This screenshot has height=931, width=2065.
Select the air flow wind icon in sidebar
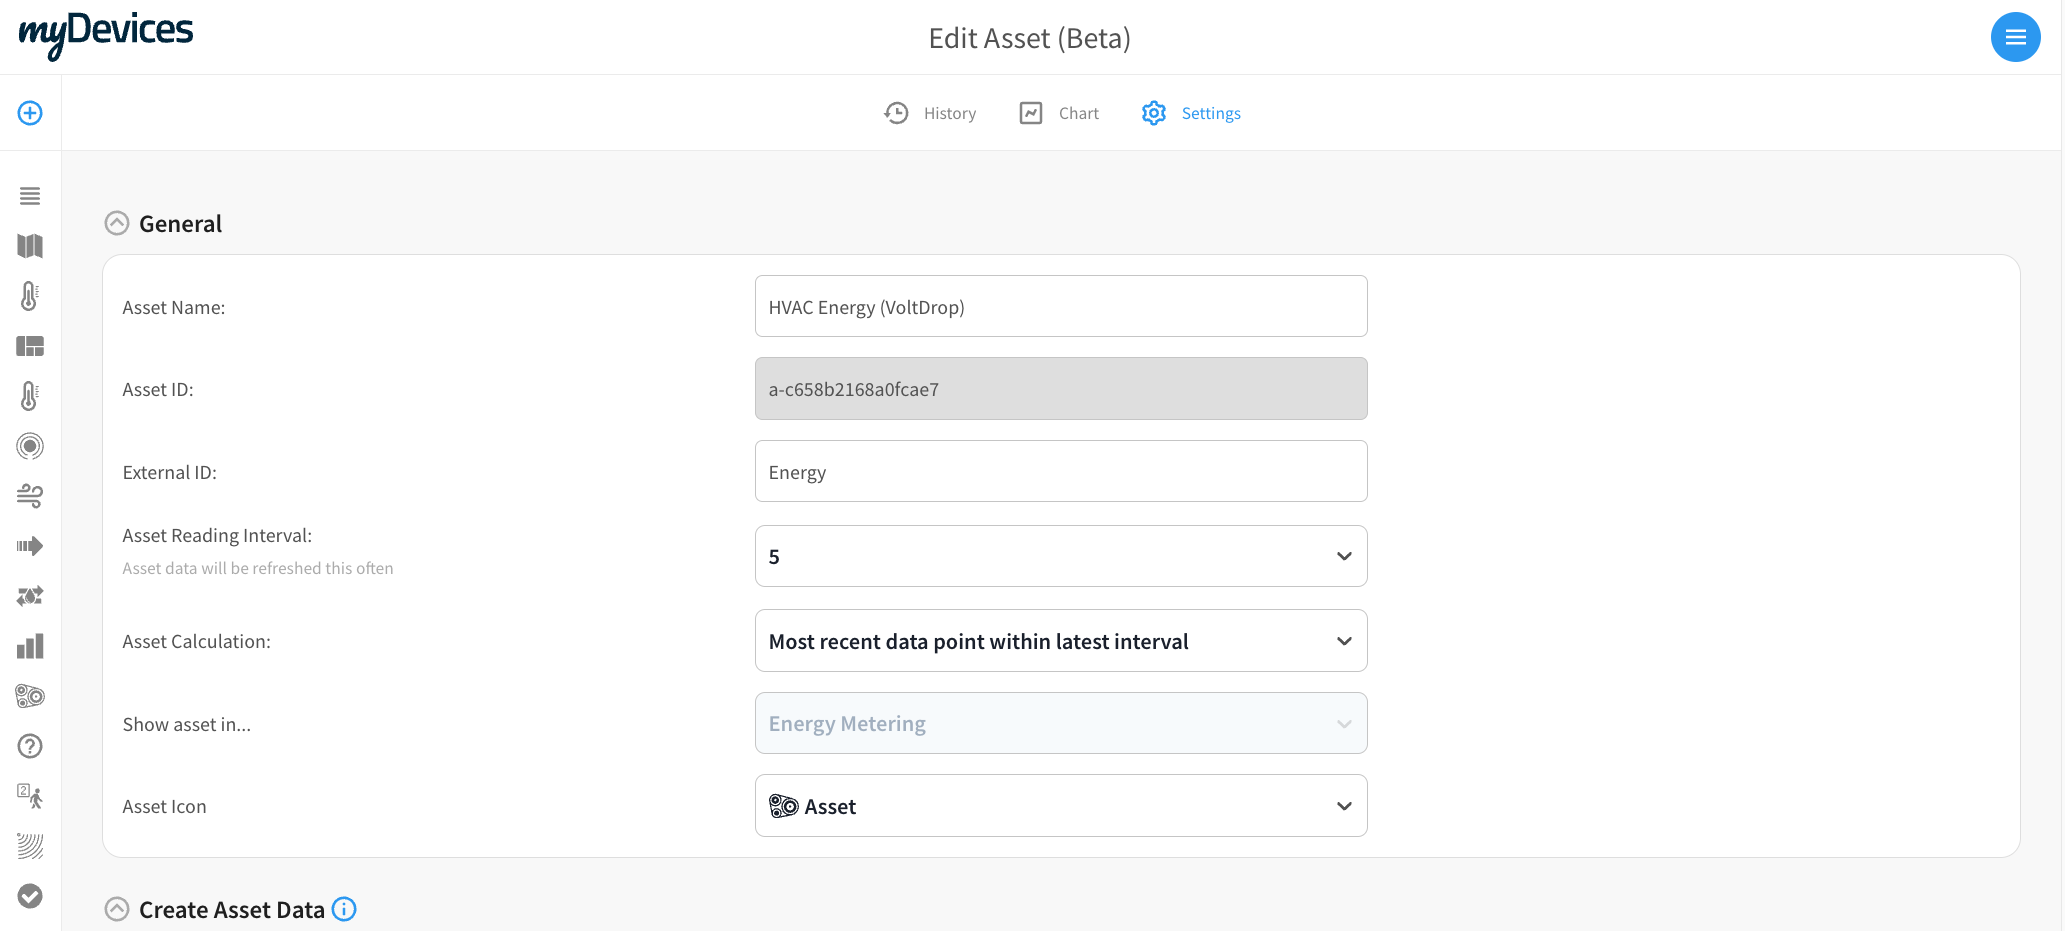[30, 496]
